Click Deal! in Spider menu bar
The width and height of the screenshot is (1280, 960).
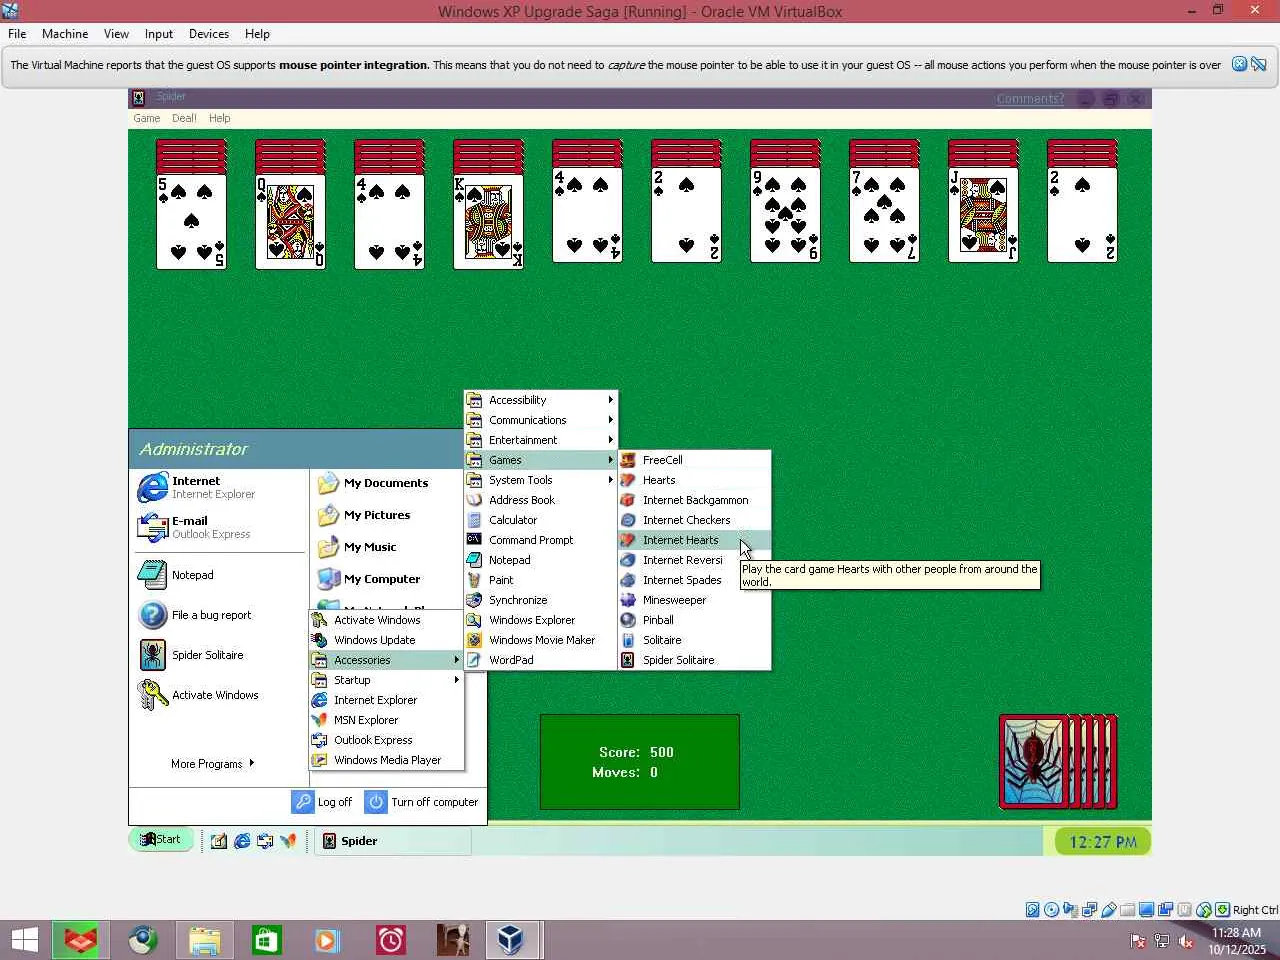184,118
